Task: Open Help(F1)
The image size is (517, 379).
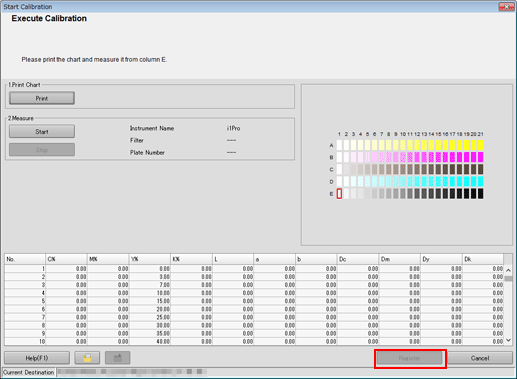Action: pos(37,358)
